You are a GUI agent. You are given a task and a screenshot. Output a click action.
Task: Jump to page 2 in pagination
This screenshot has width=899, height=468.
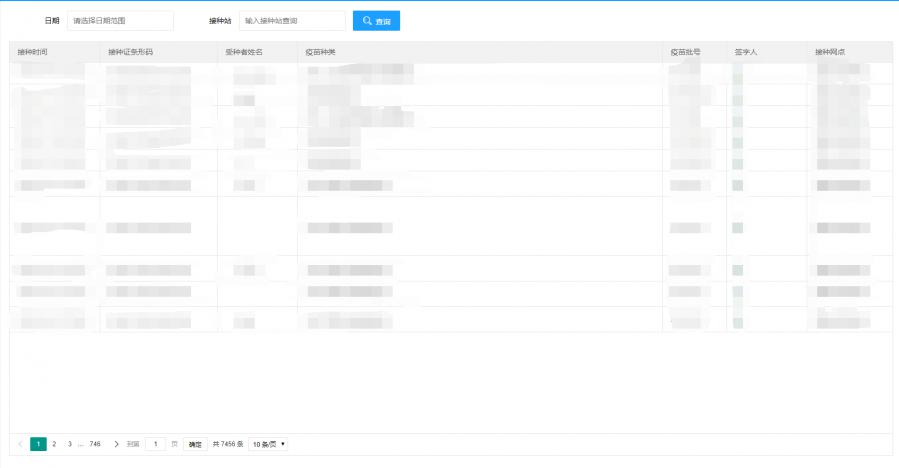(54, 444)
